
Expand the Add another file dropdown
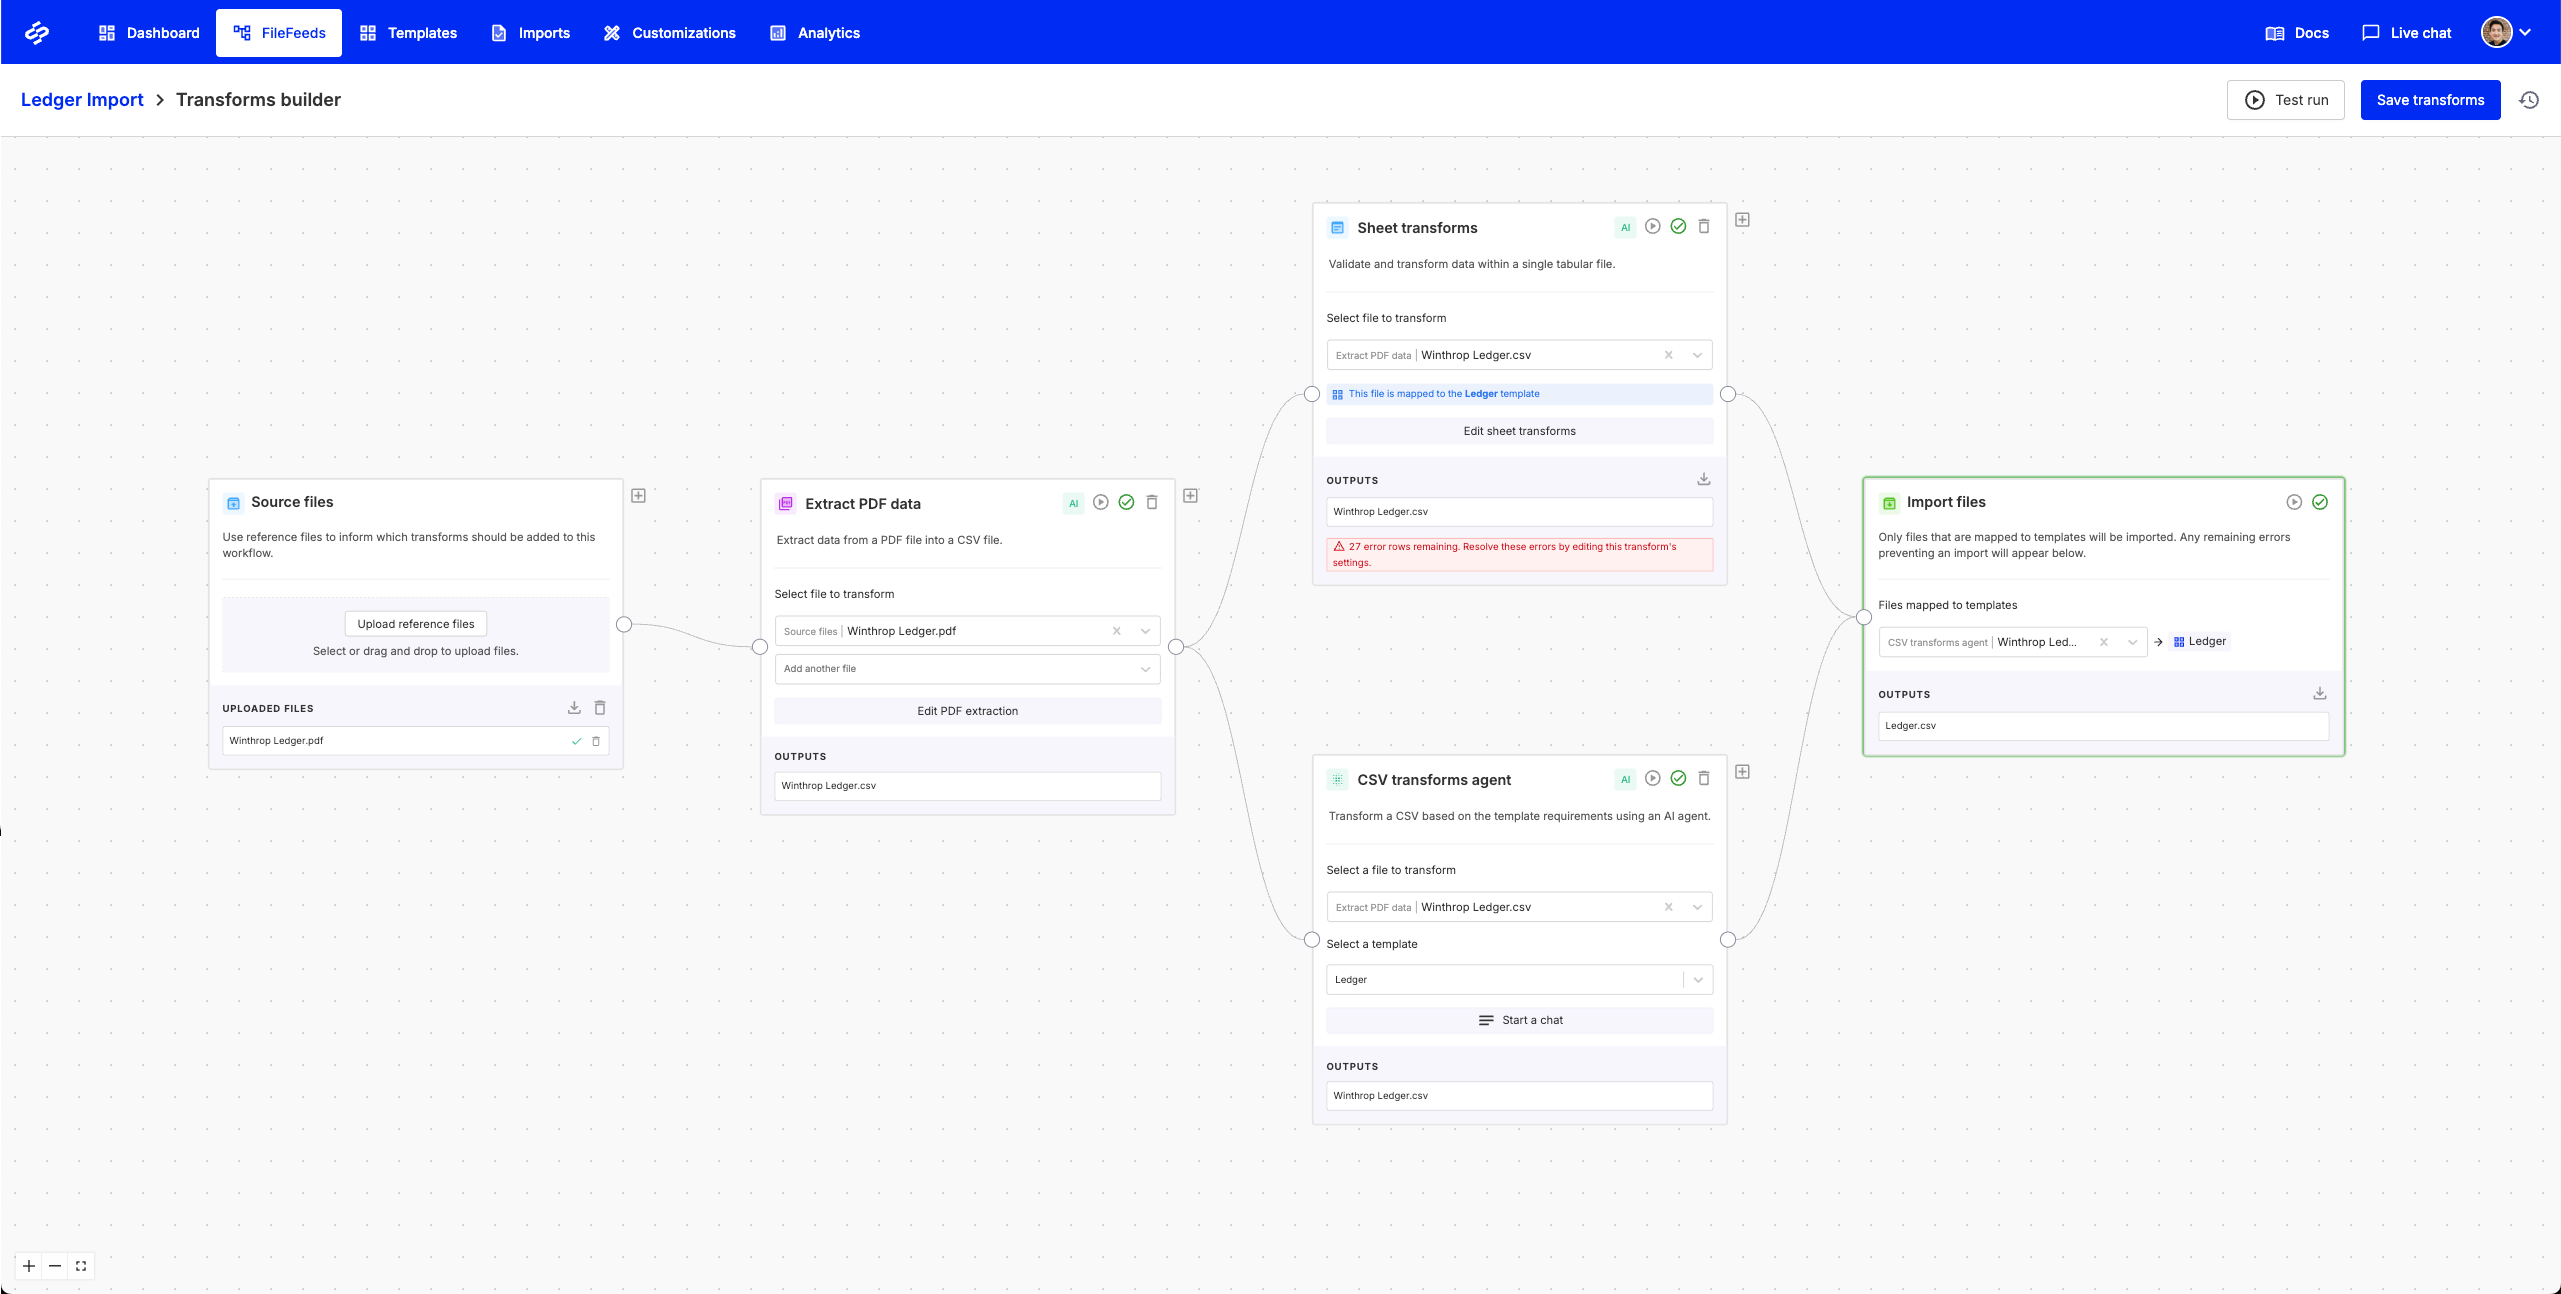(1145, 669)
